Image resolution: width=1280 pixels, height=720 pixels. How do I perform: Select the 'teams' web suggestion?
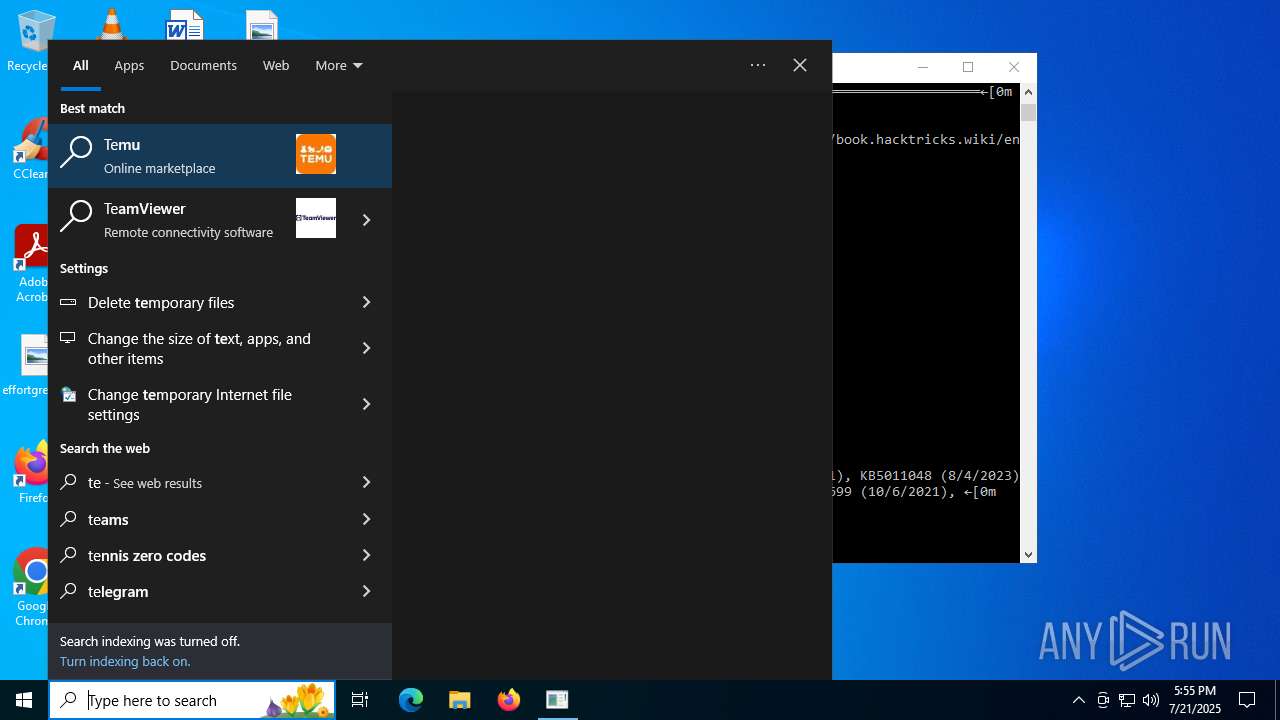194,519
